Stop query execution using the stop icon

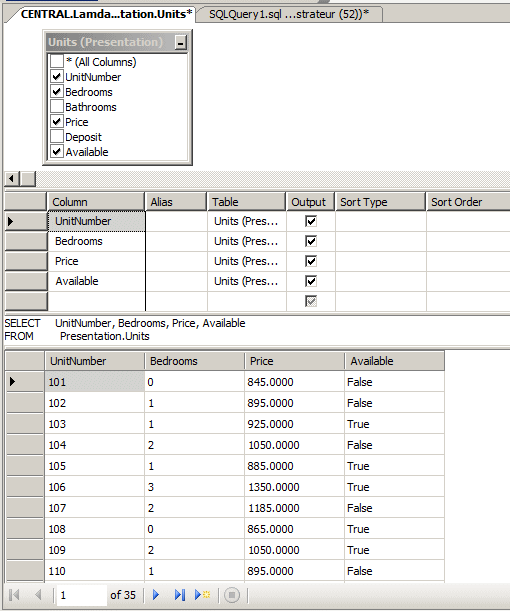coord(232,595)
